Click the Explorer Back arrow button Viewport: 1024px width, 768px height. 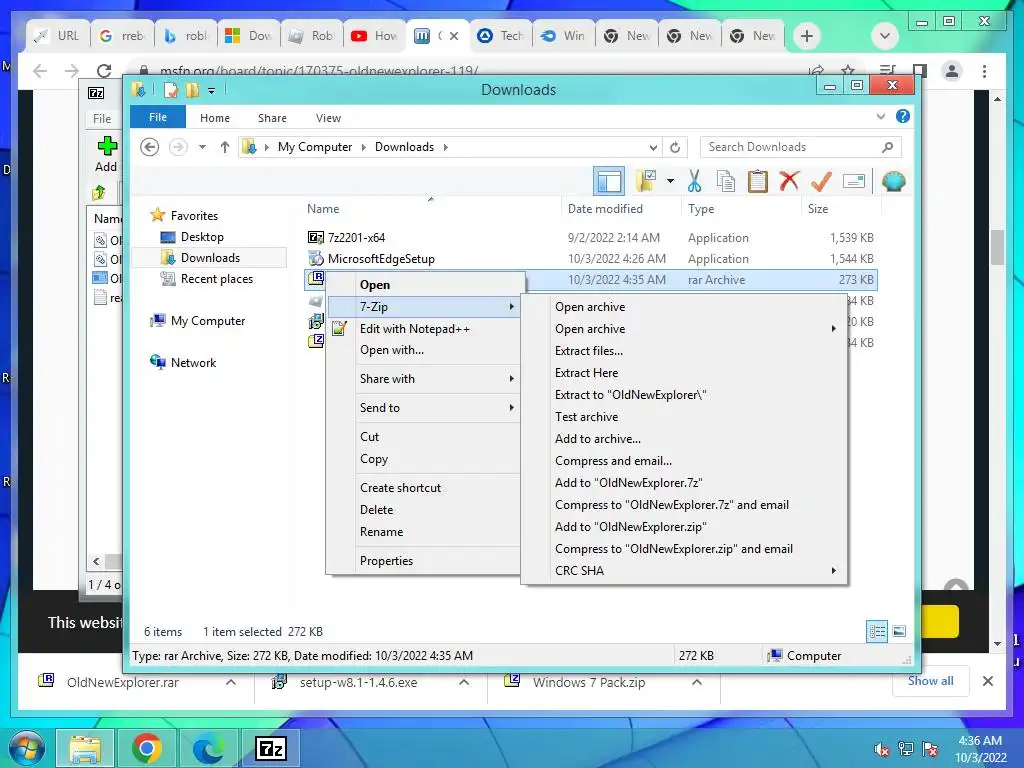click(150, 147)
